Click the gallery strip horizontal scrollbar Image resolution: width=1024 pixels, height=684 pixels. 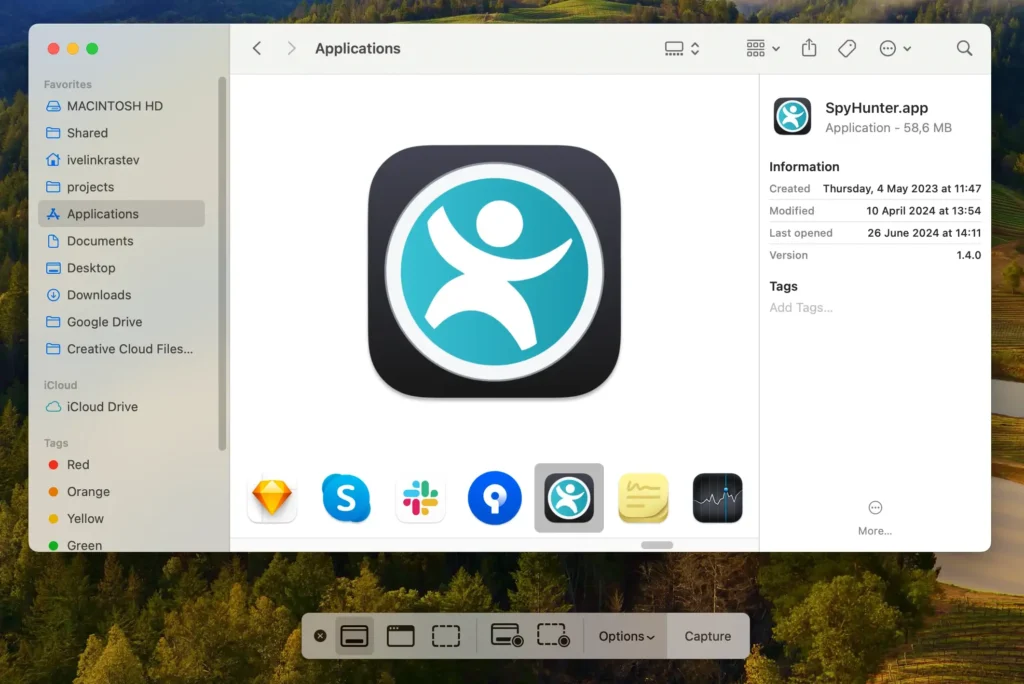[x=657, y=545]
